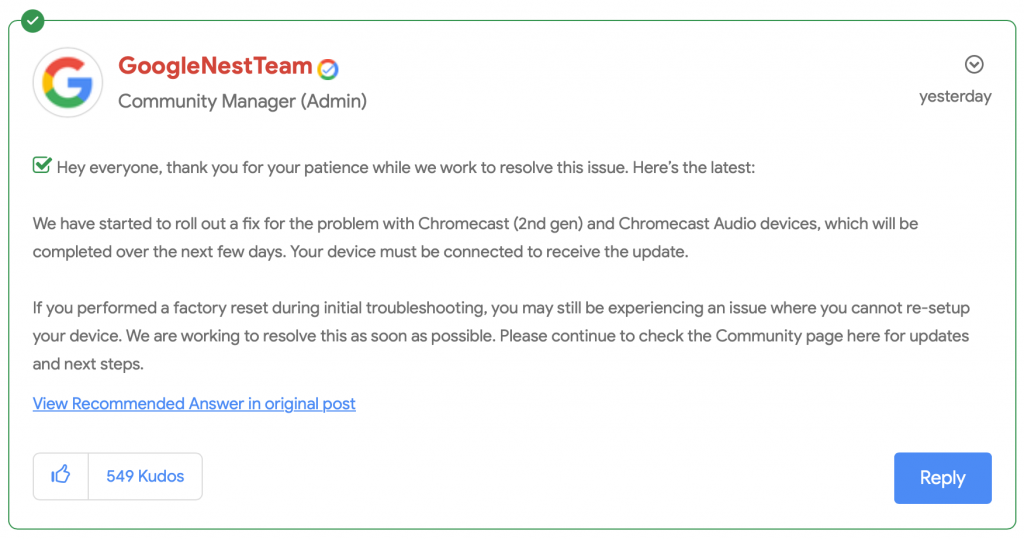Click the "Community Manager (Admin)" rank label
Image resolution: width=1024 pixels, height=539 pixels.
tap(242, 101)
